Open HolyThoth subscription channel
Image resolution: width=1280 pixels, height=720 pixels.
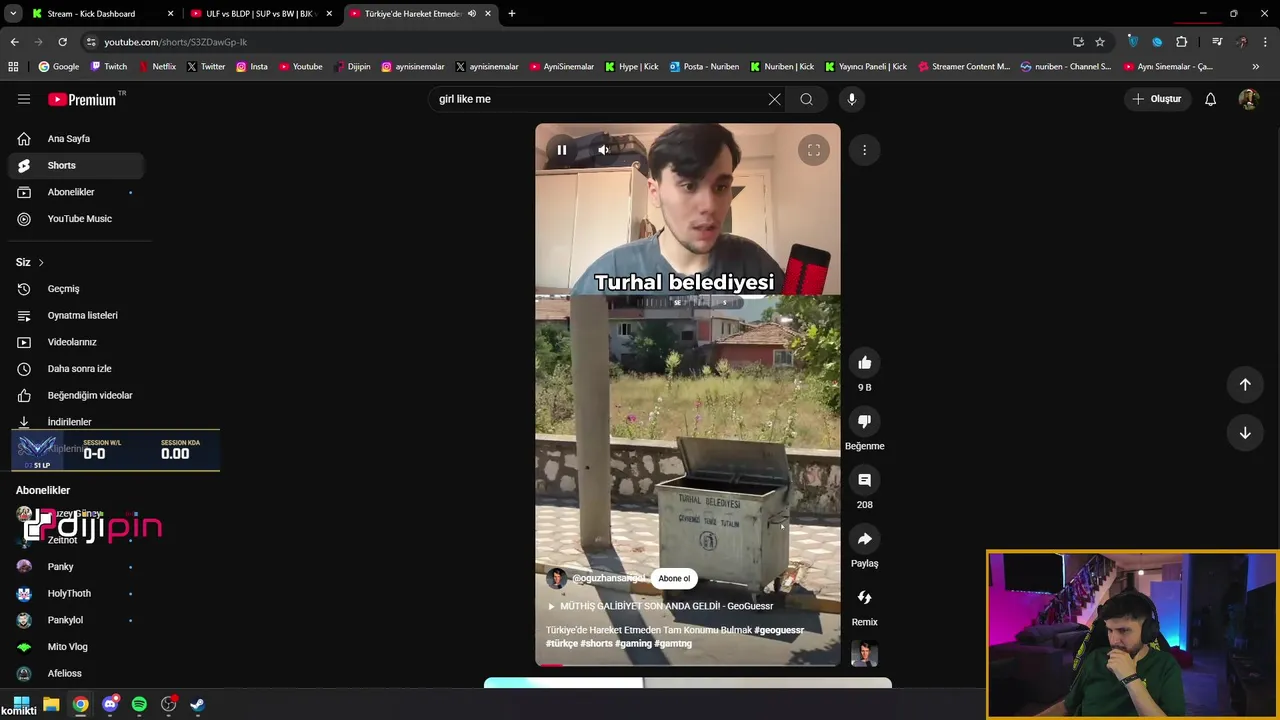point(76,593)
